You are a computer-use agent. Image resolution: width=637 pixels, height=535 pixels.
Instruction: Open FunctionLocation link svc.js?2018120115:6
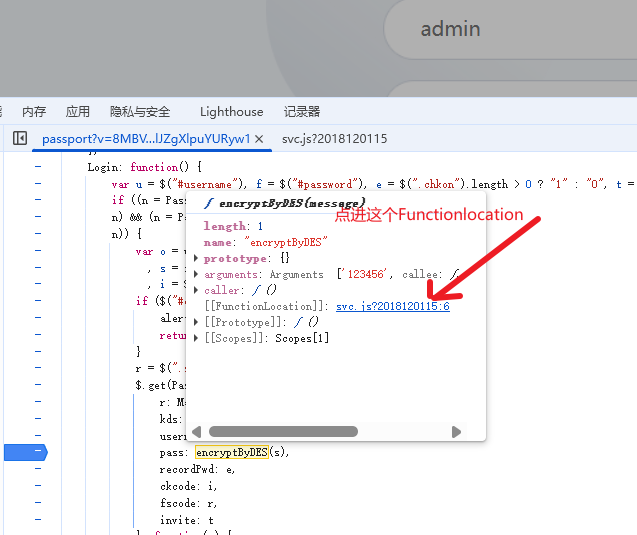(x=393, y=306)
